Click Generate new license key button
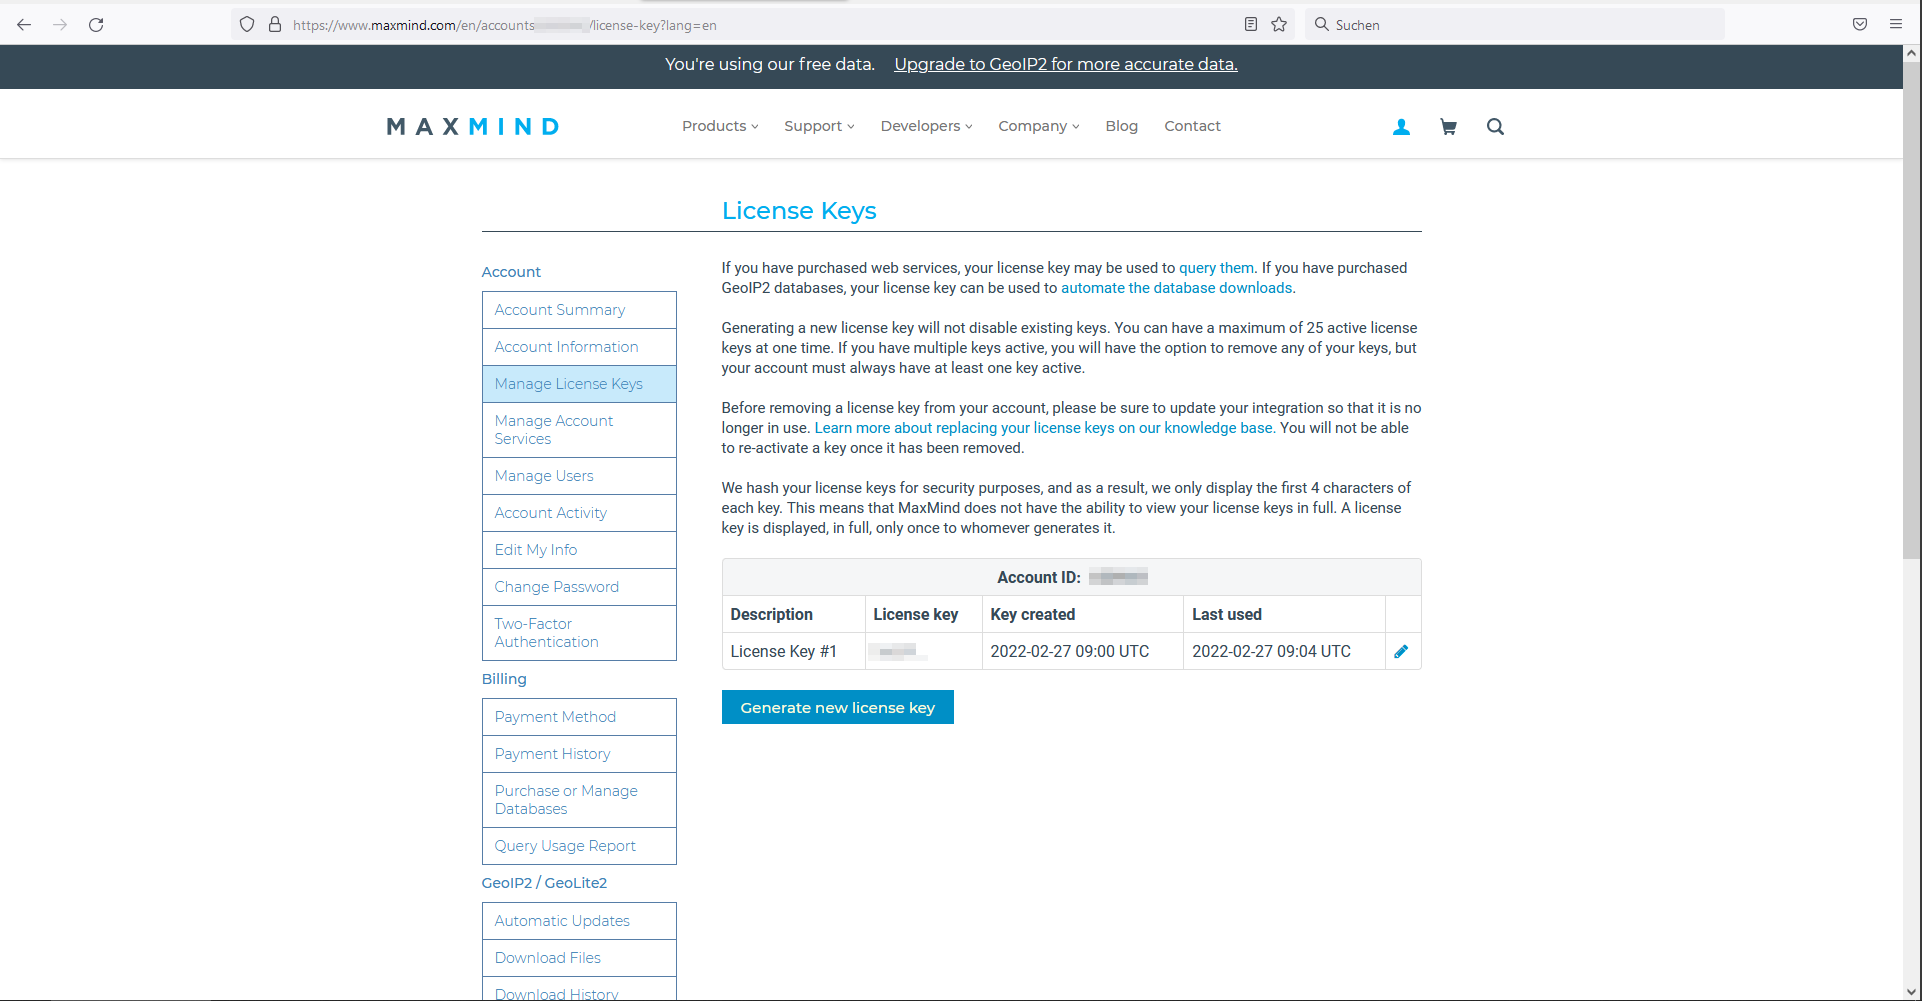1922x1001 pixels. pyautogui.click(x=837, y=707)
